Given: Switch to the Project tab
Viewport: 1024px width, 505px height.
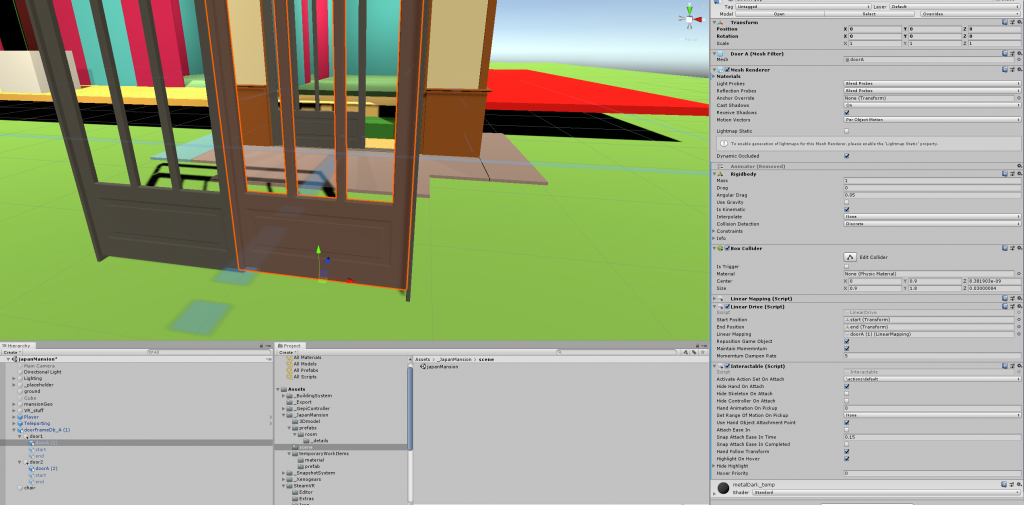Looking at the screenshot, I should coord(292,345).
